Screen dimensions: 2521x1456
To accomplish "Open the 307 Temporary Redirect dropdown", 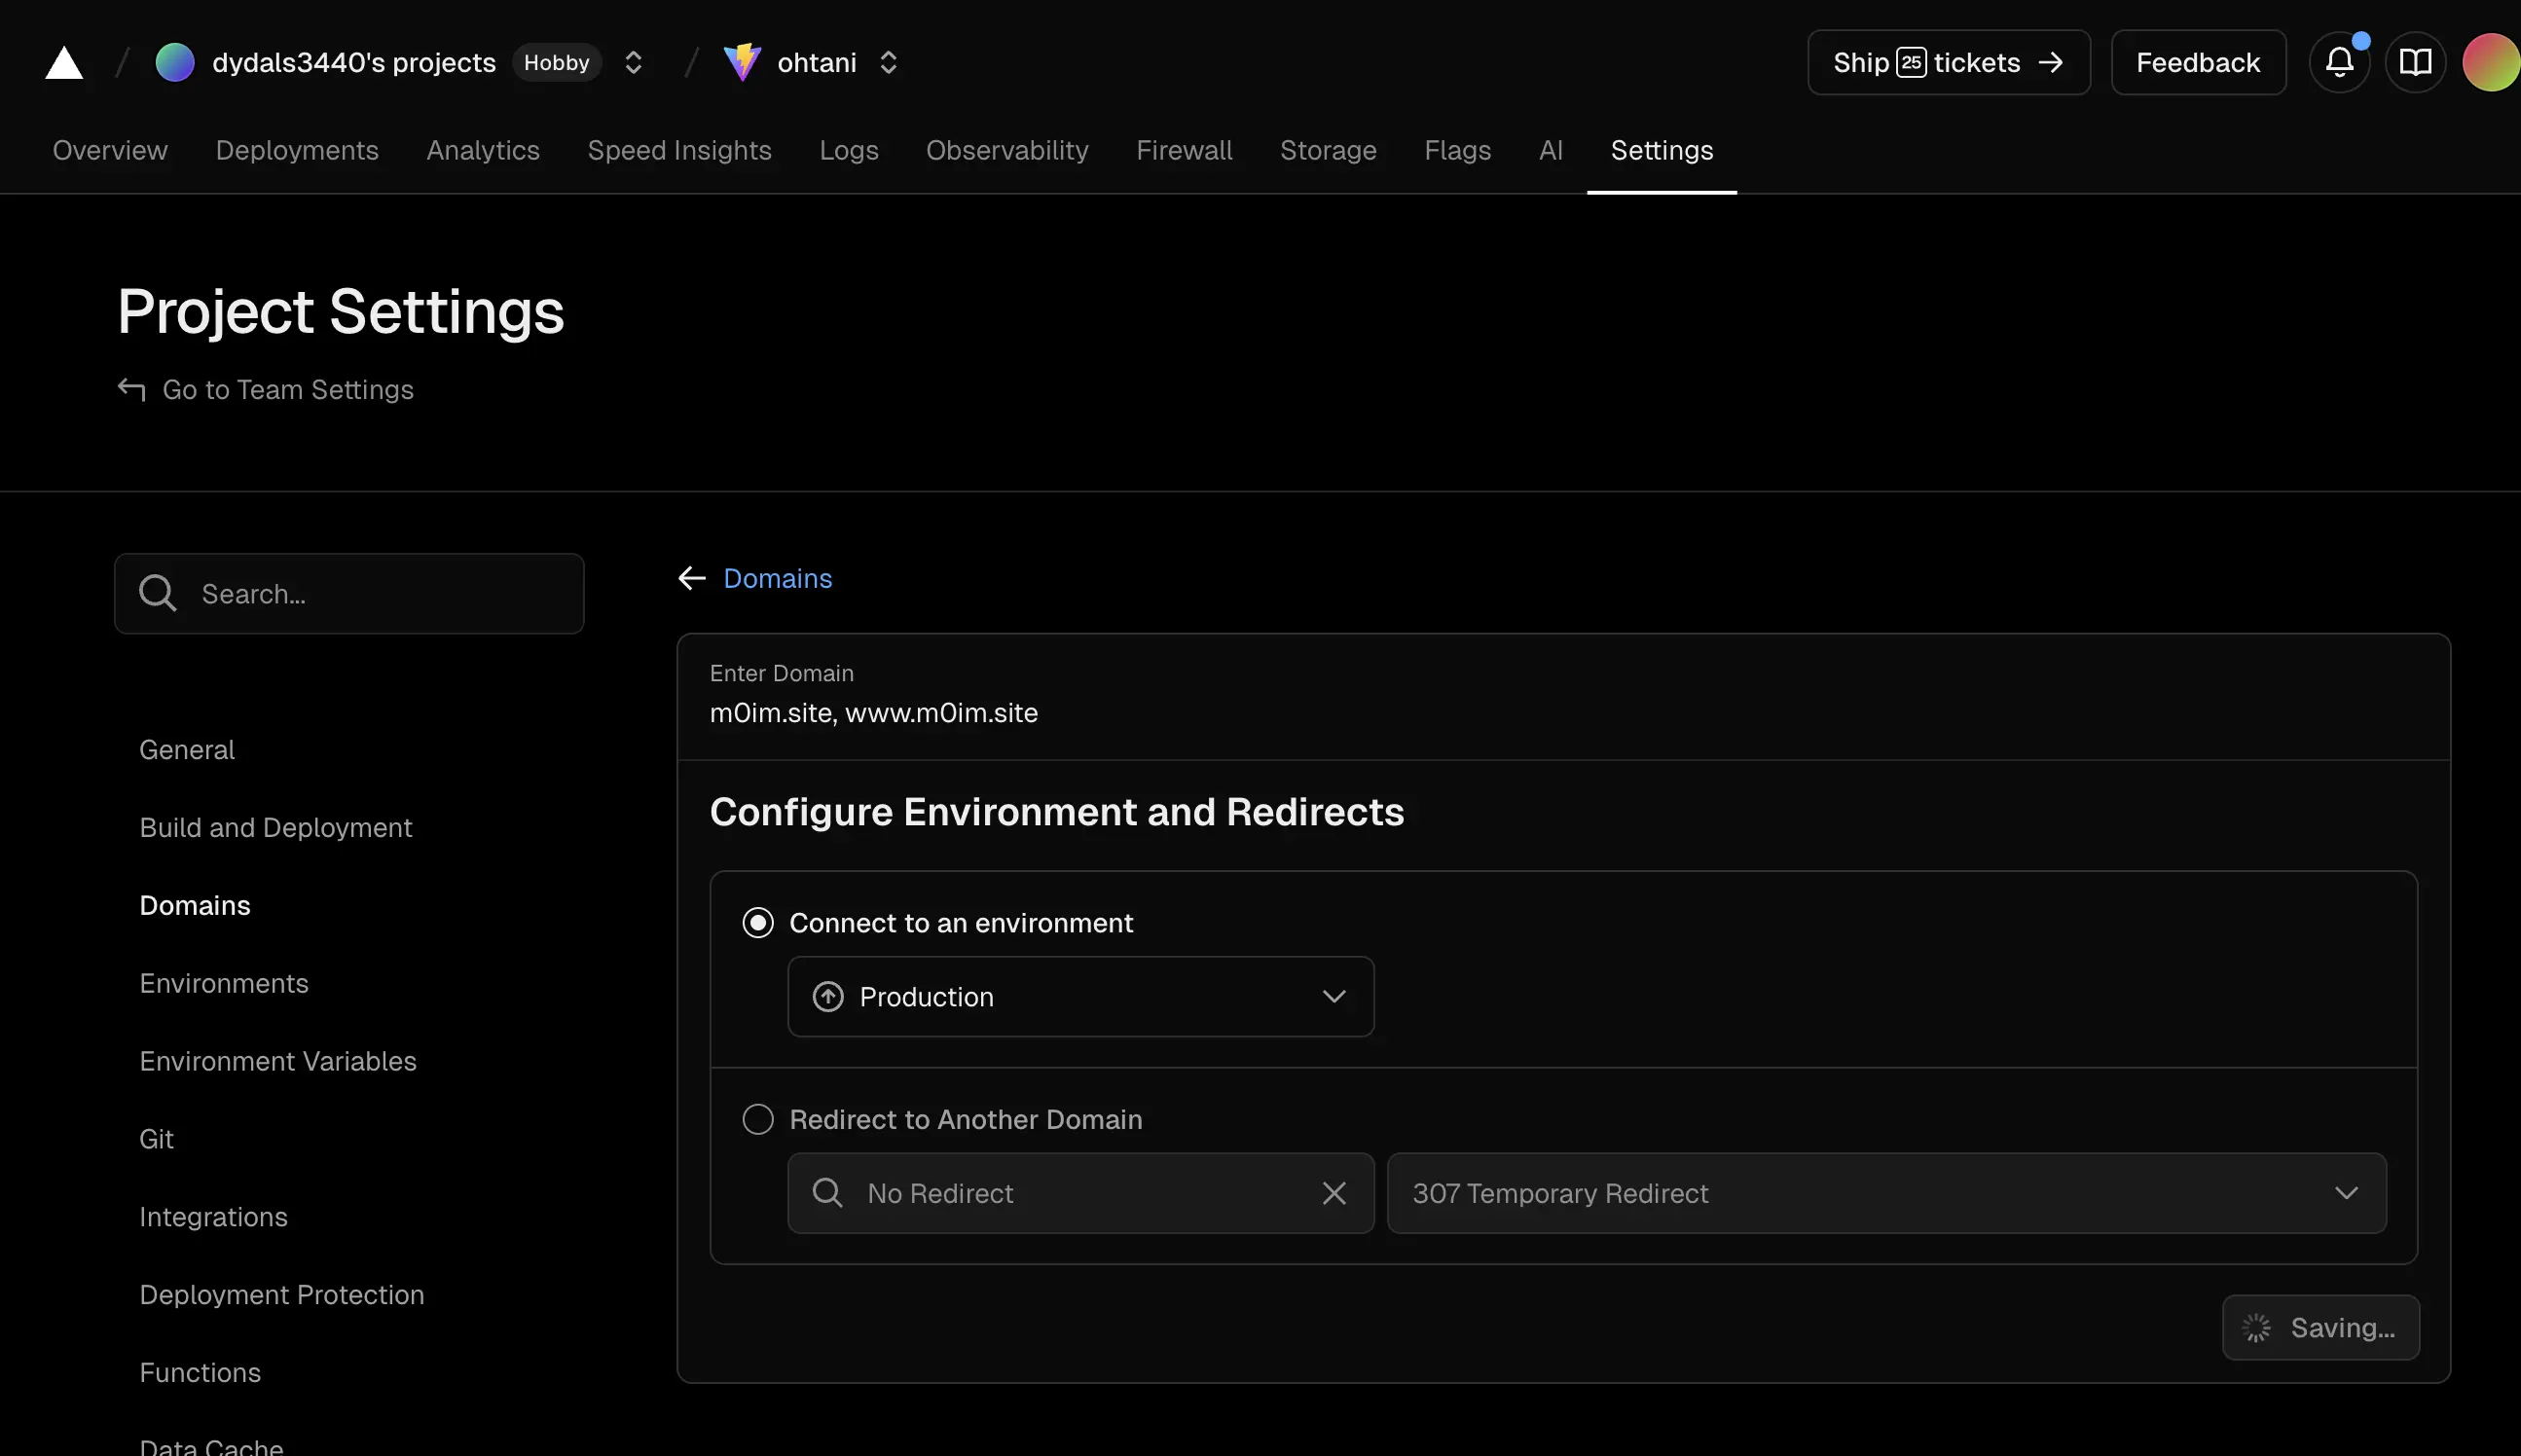I will point(1885,1193).
